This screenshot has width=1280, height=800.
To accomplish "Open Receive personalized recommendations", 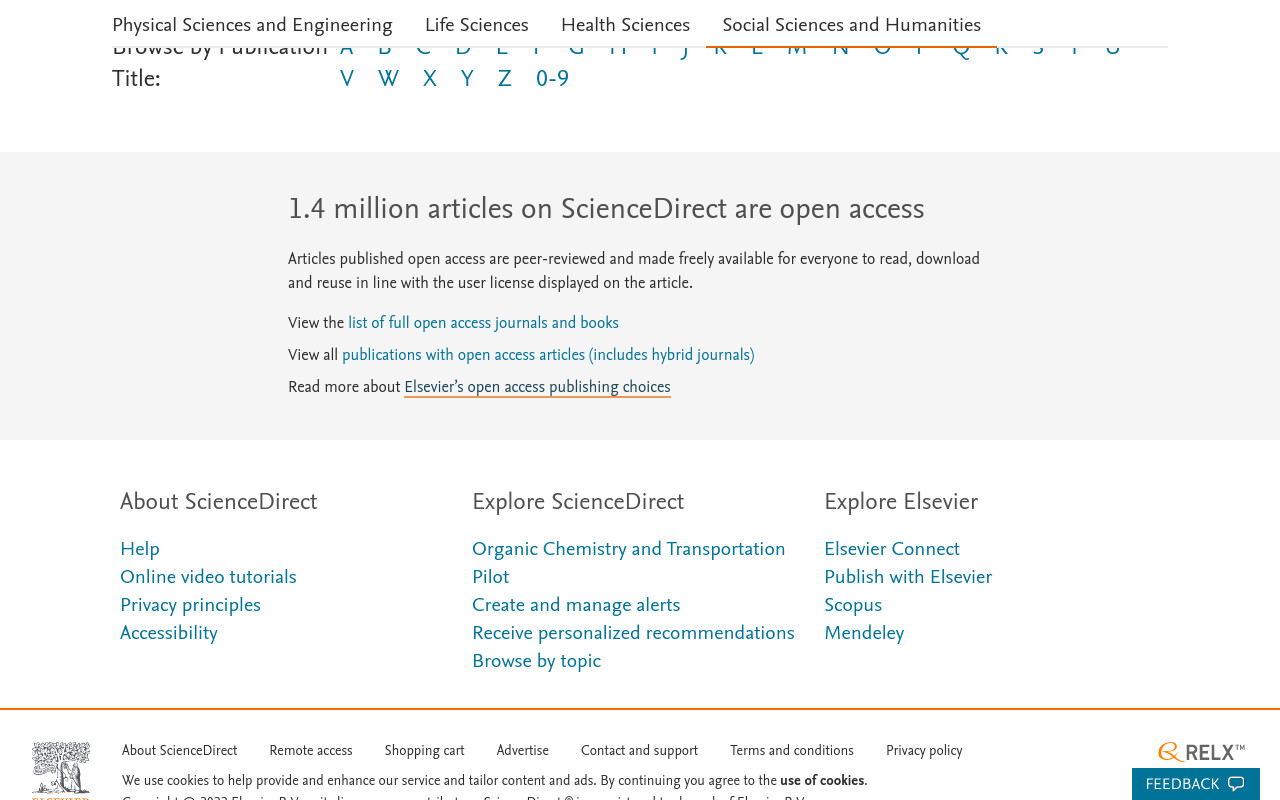I will coord(633,633).
